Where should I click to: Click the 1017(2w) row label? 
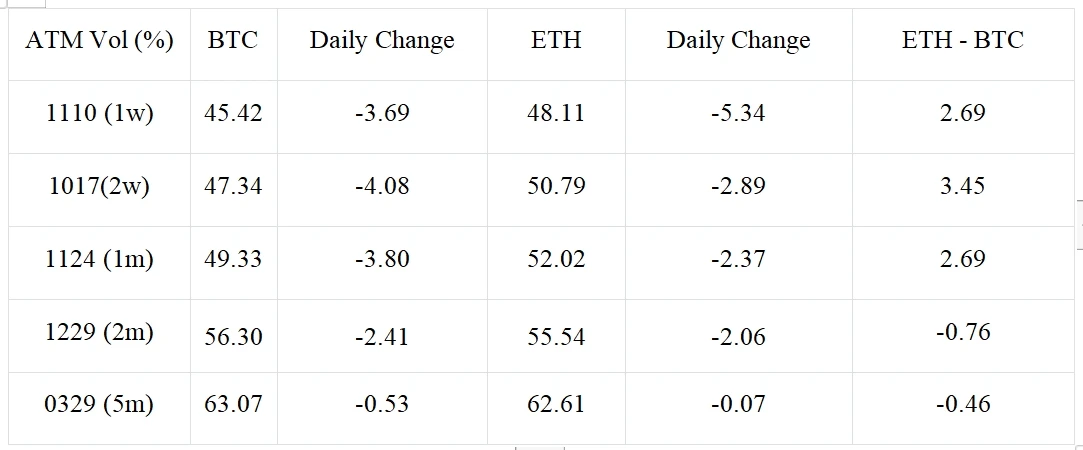100,186
